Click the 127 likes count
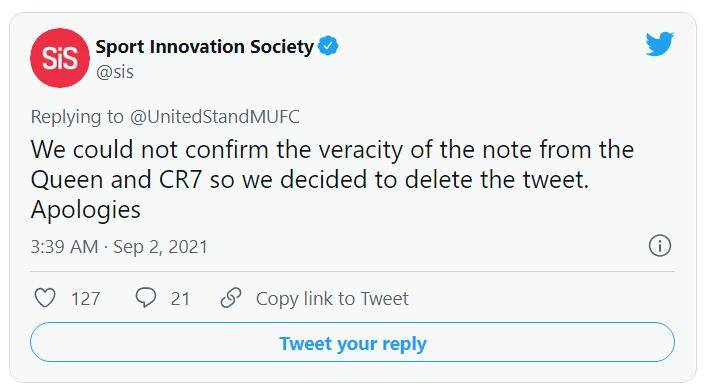 [x=86, y=299]
